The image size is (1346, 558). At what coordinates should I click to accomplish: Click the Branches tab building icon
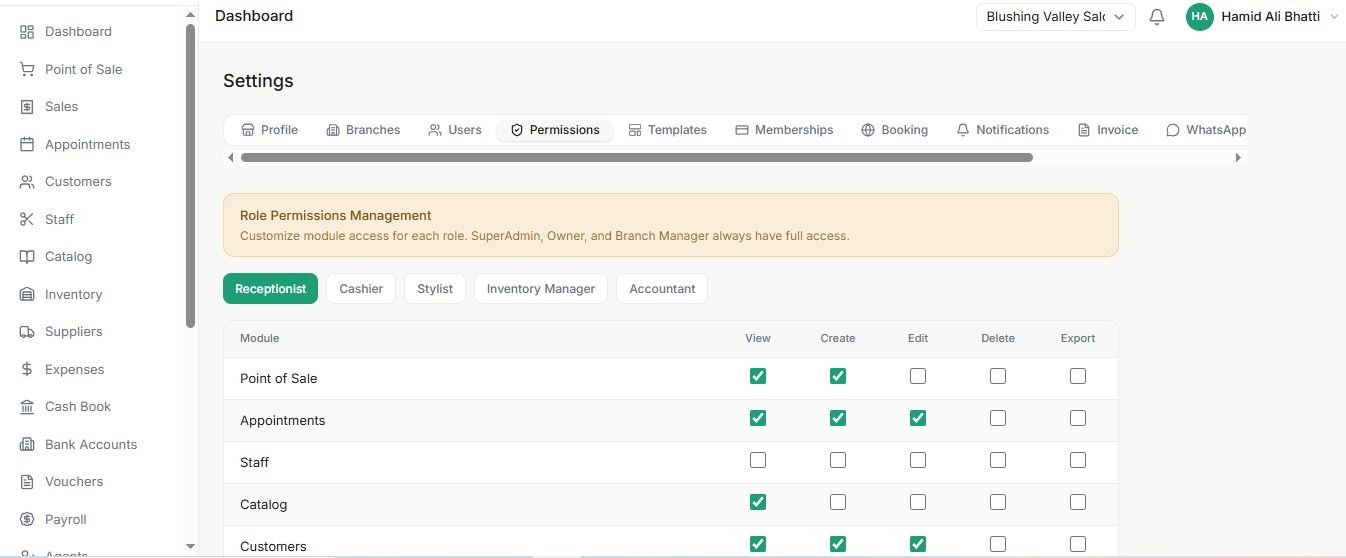pos(333,130)
